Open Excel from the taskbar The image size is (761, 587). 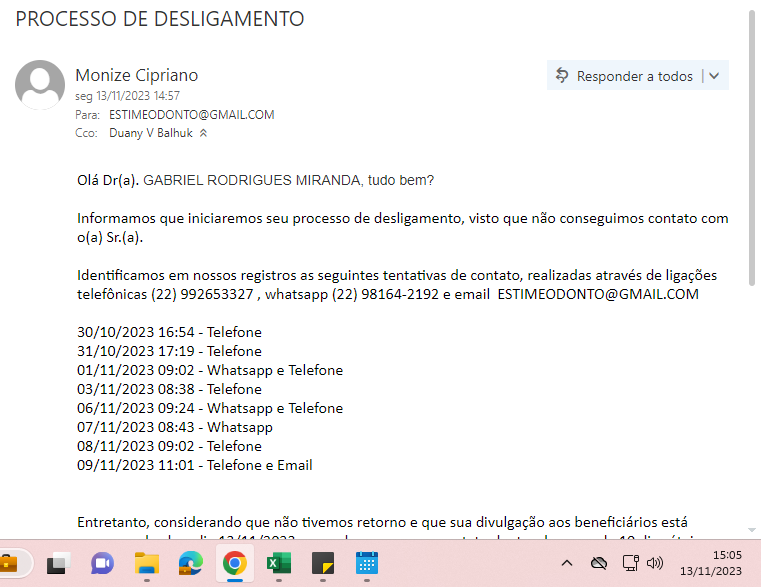point(279,563)
